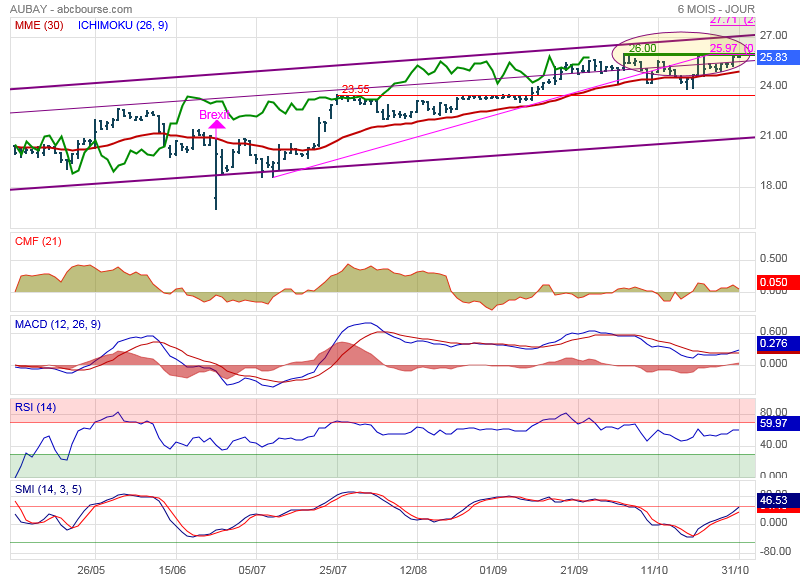Select the pink Brexit annotation label
Viewport: 800px width, 580px height.
214,115
